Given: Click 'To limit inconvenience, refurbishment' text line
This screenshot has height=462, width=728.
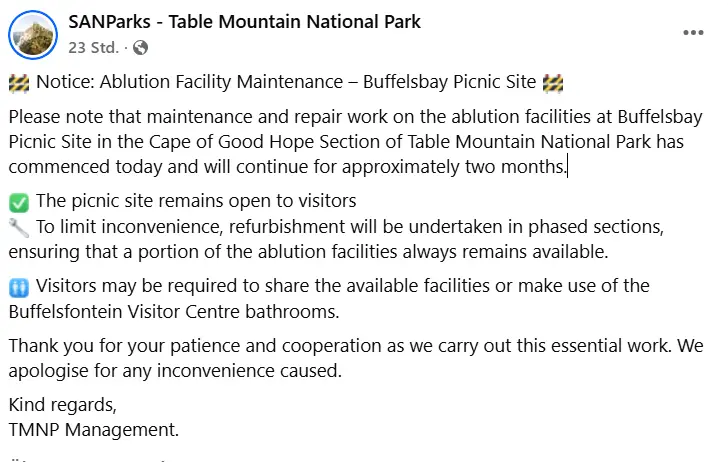Looking at the screenshot, I should (350, 227).
